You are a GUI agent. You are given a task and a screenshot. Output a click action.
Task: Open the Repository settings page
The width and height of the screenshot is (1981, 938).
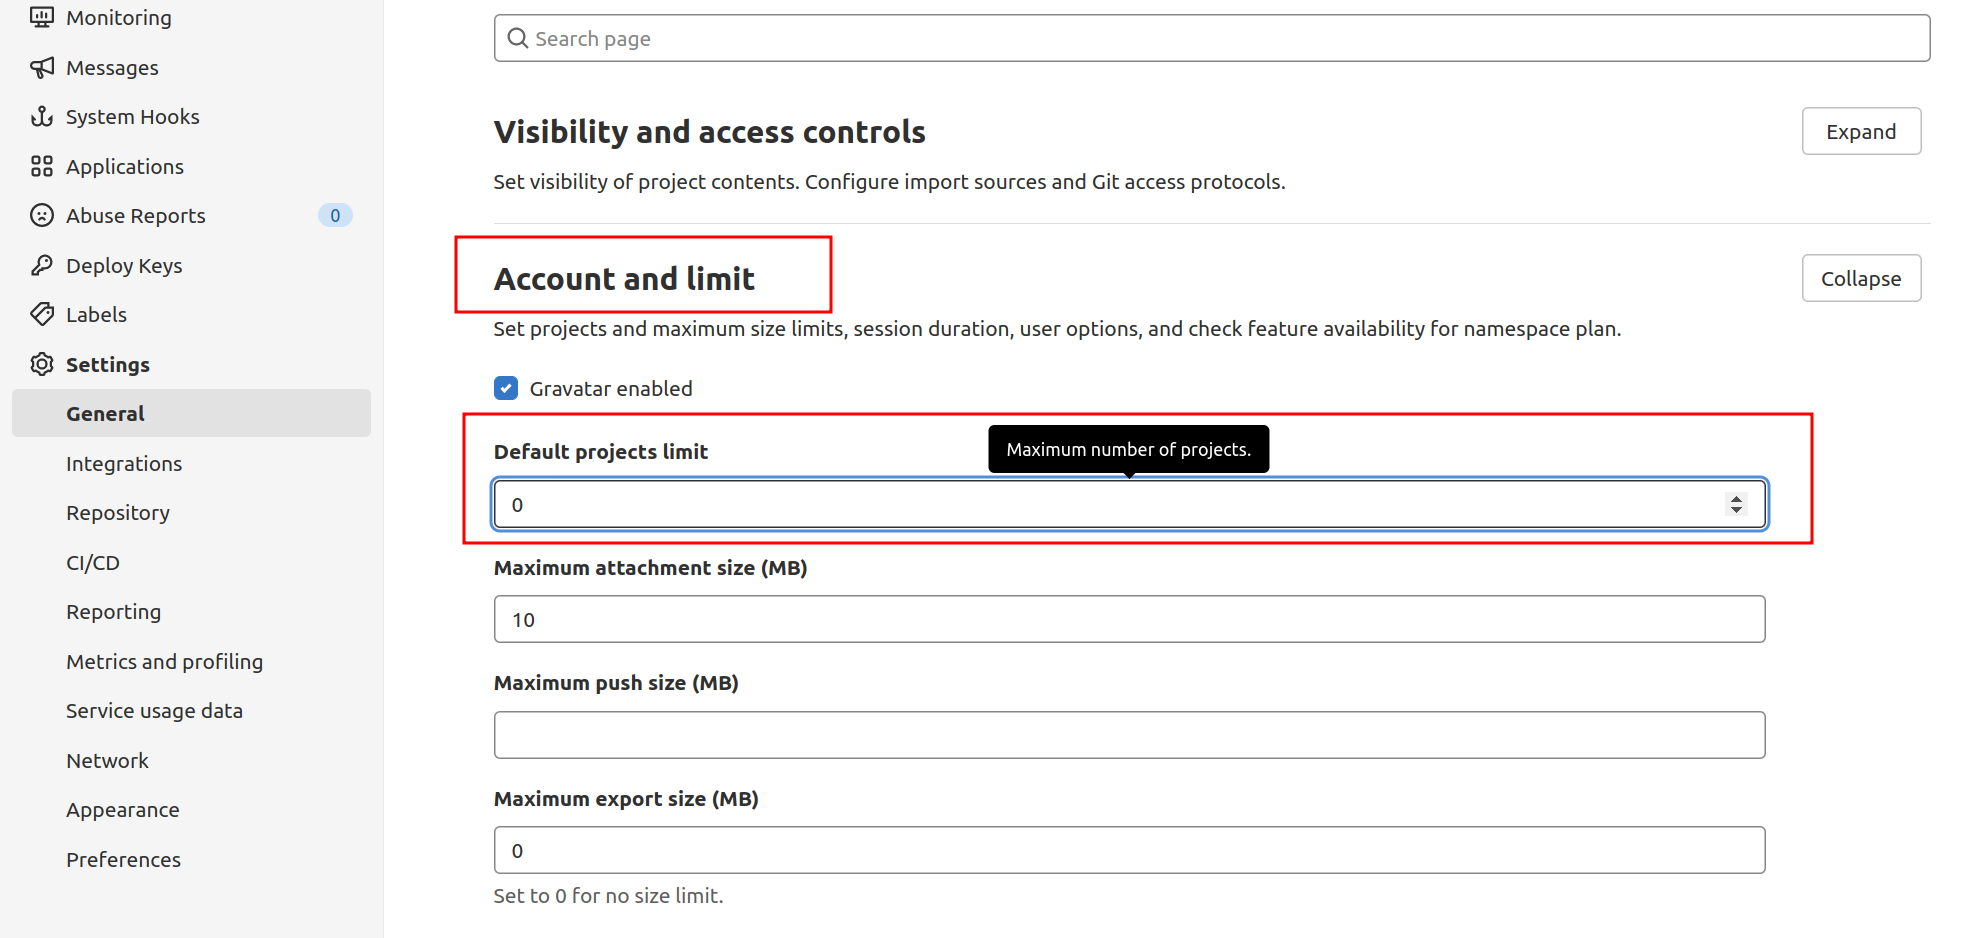tap(118, 513)
